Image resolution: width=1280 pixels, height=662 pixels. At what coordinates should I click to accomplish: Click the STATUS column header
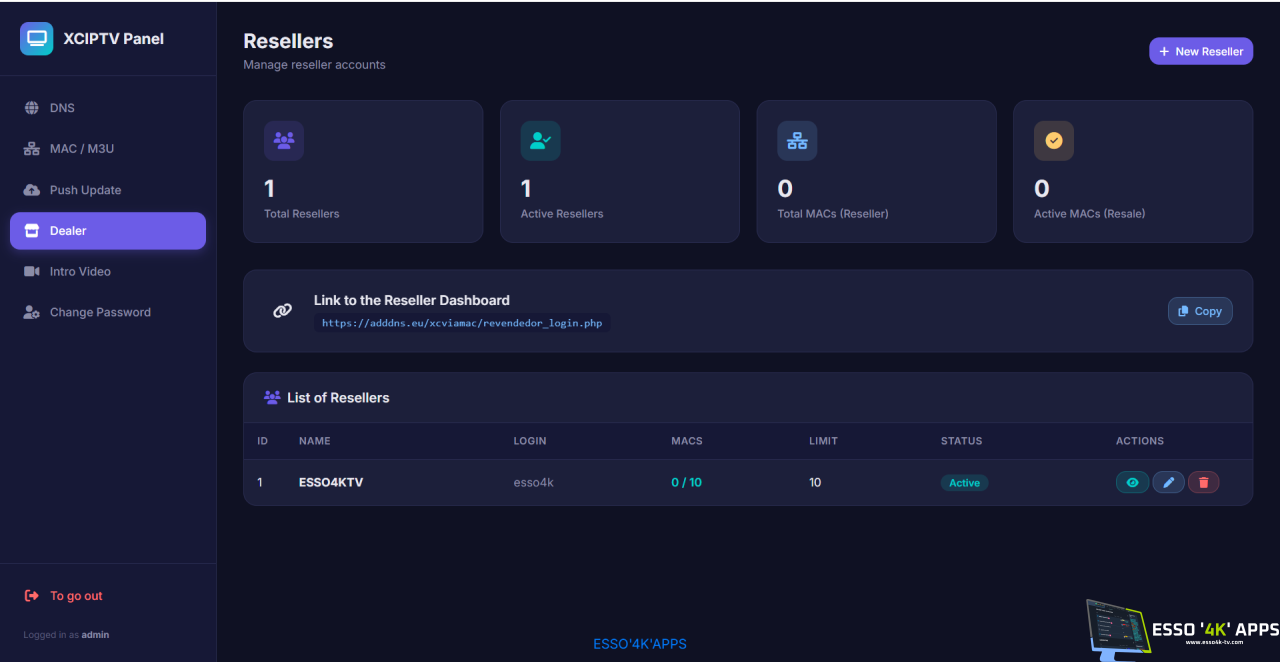tap(962, 441)
